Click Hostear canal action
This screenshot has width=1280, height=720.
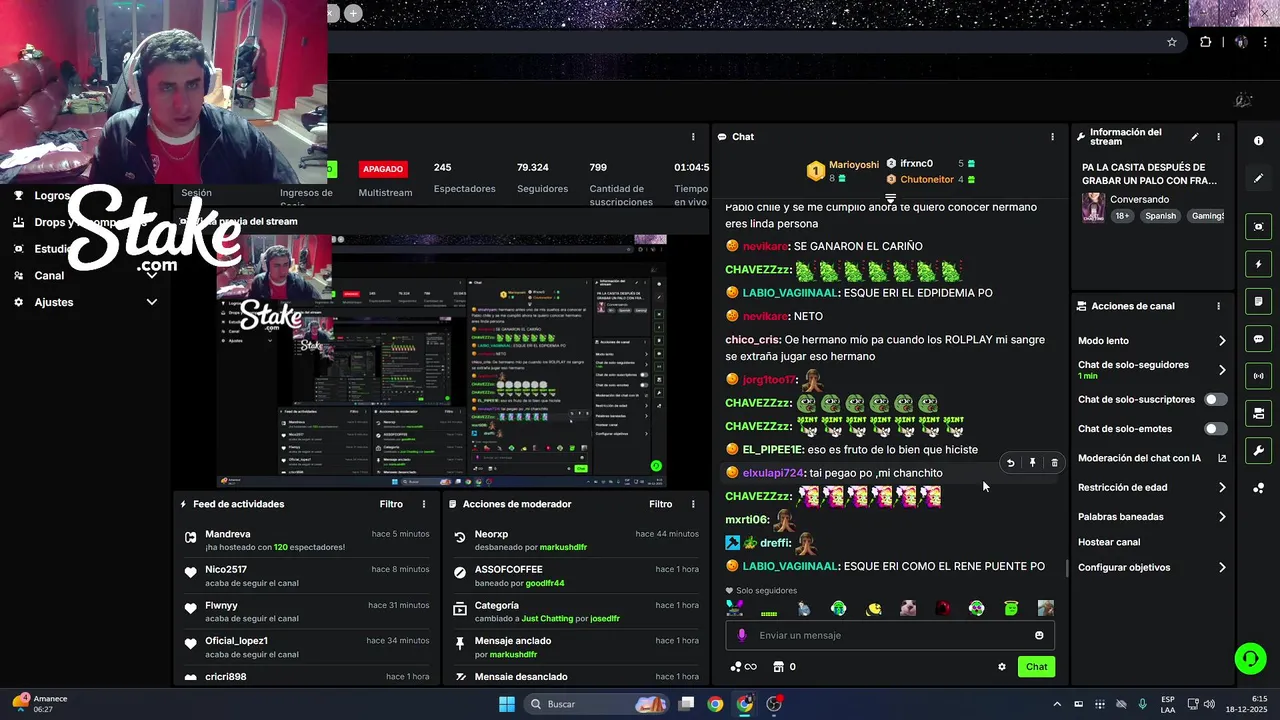(1109, 542)
